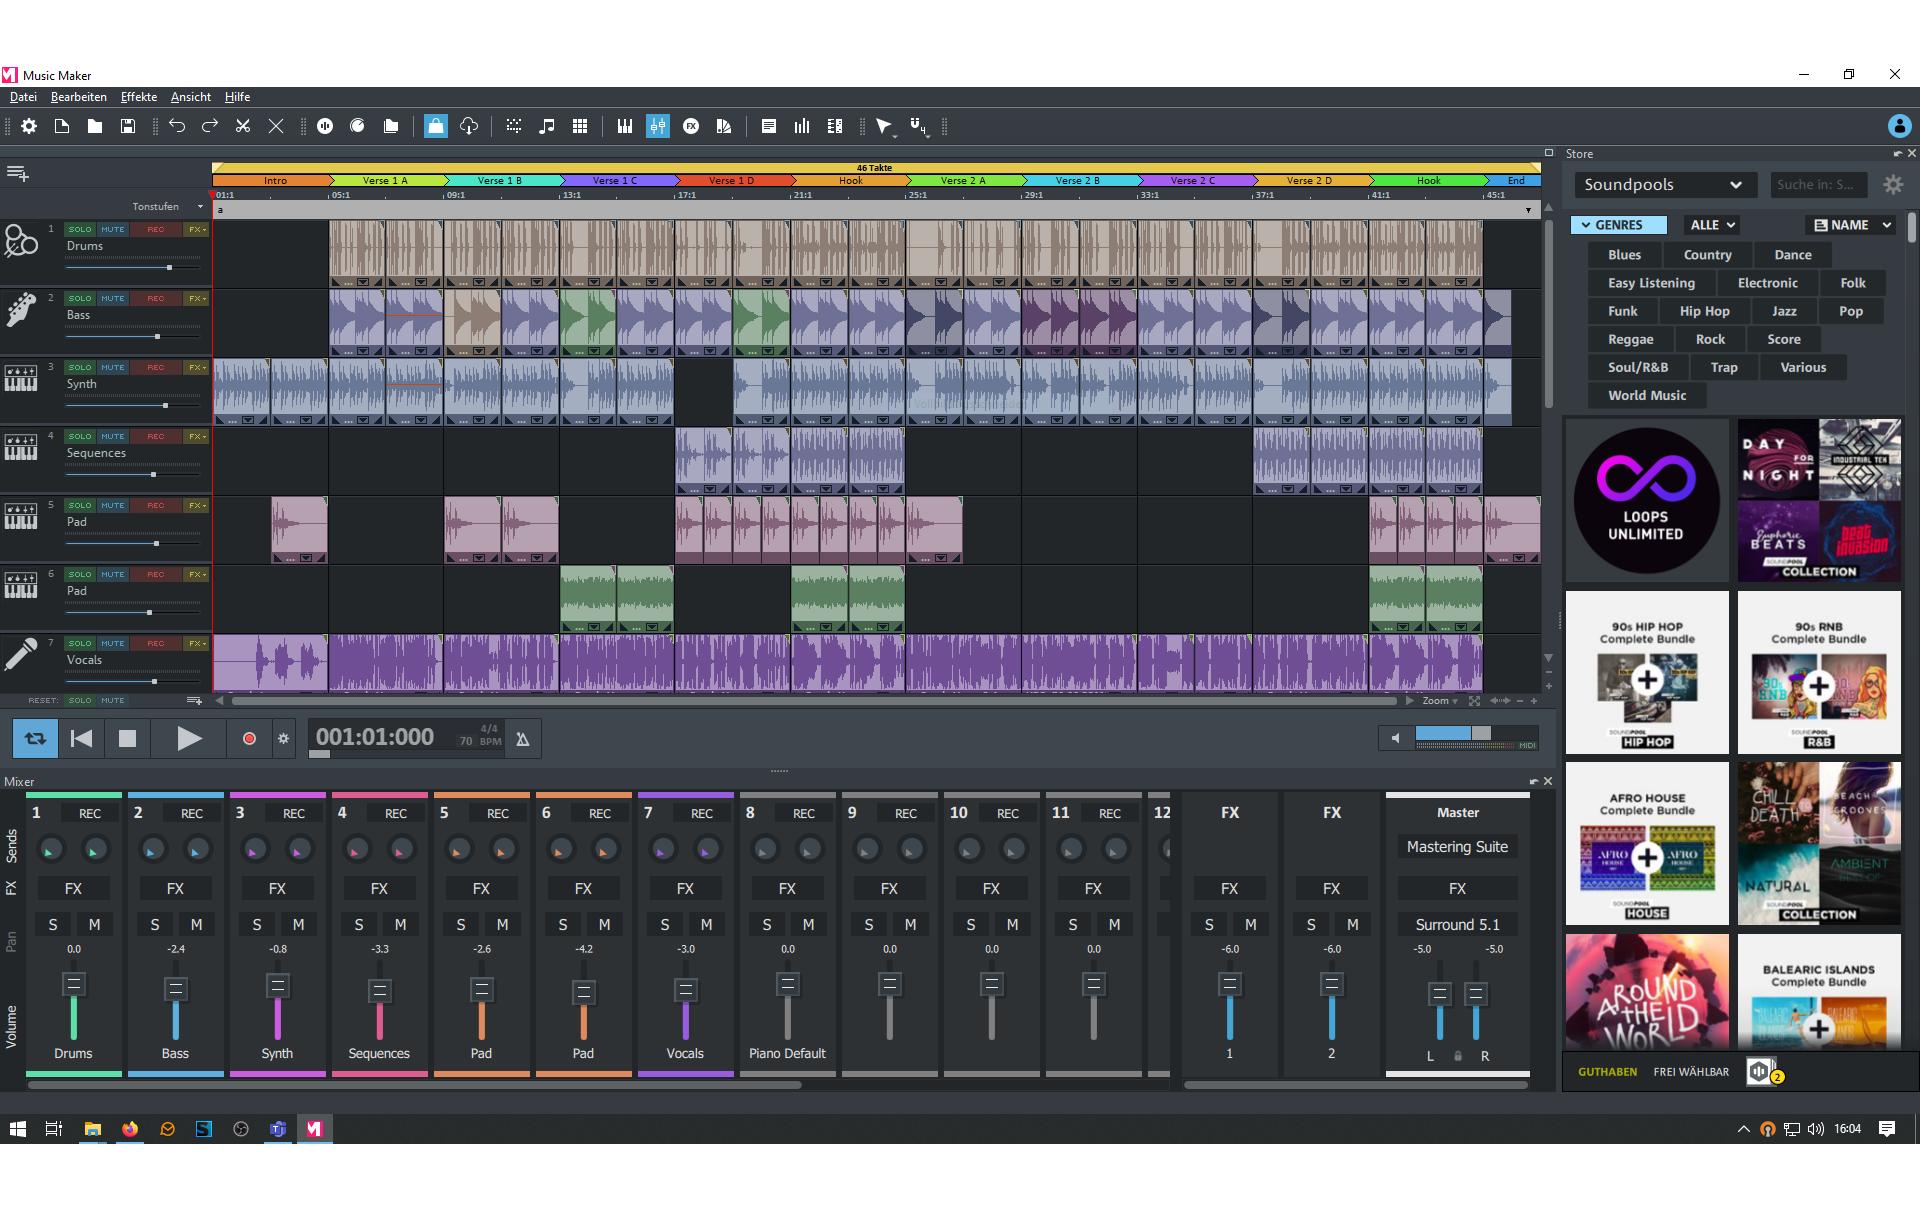Solo the Vocals track
This screenshot has height=1208, width=1920.
[x=80, y=643]
